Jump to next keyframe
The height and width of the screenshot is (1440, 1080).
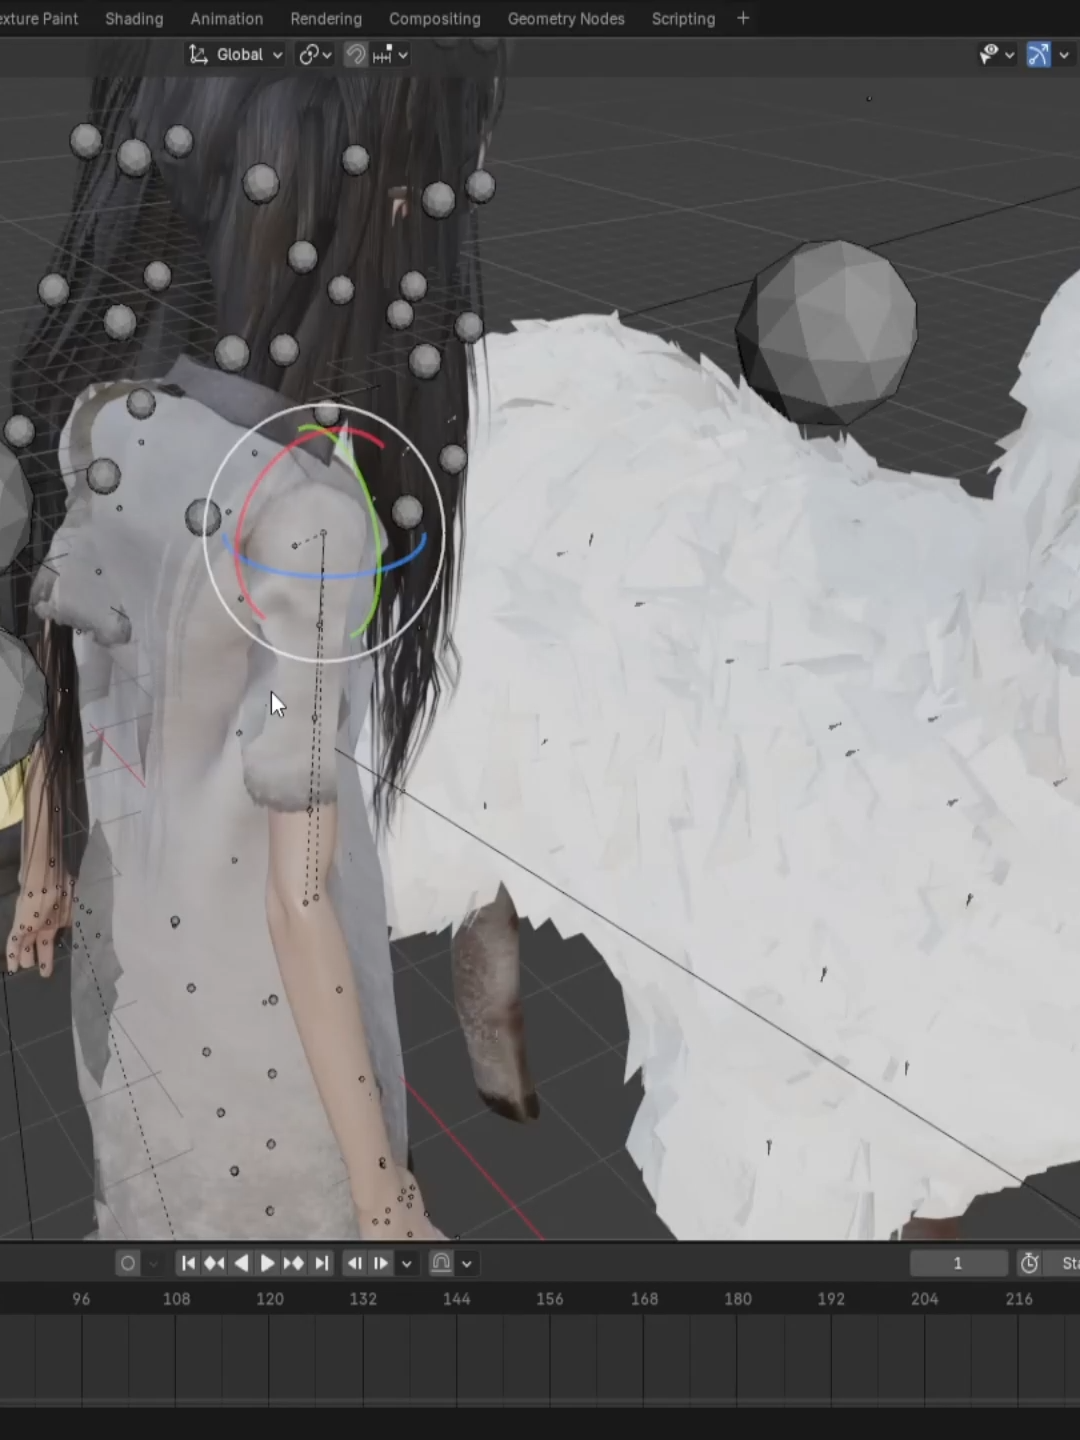pyautogui.click(x=294, y=1263)
